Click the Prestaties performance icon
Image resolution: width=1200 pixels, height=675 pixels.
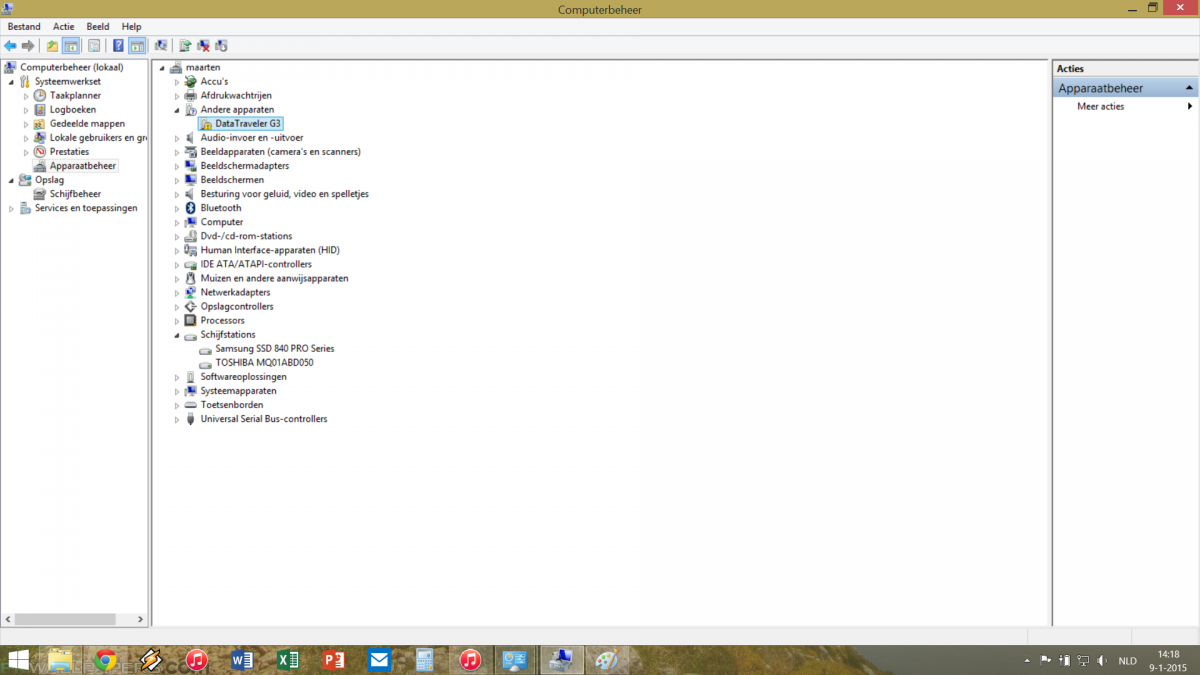40,151
